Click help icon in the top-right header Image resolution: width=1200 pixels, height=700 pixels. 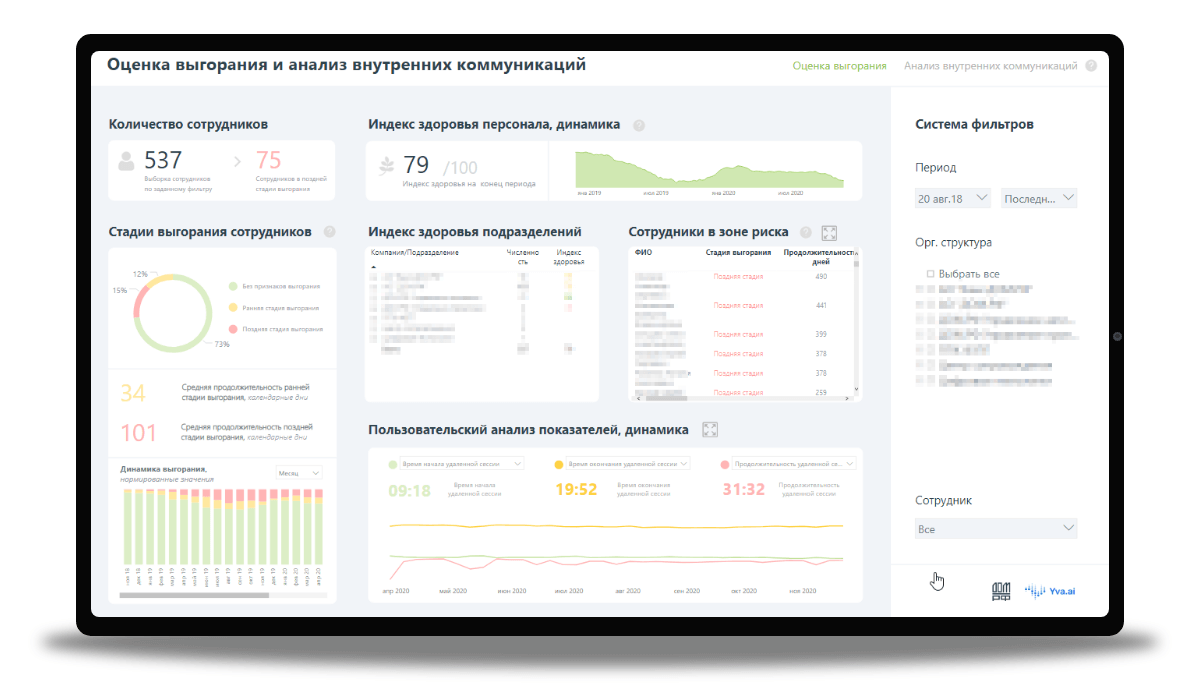pyautogui.click(x=1091, y=66)
